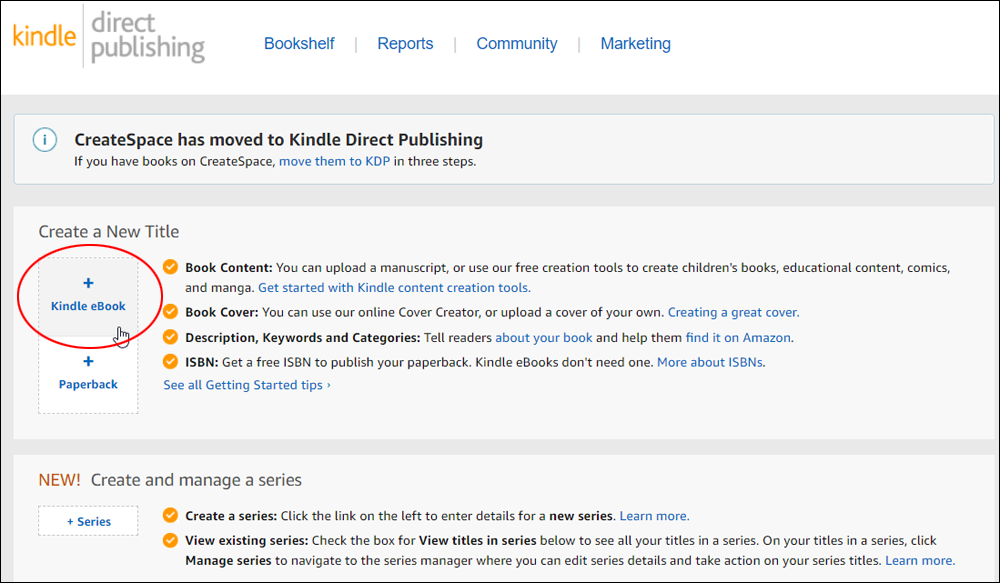Click the 'Create a New Title' heading

pyautogui.click(x=108, y=232)
